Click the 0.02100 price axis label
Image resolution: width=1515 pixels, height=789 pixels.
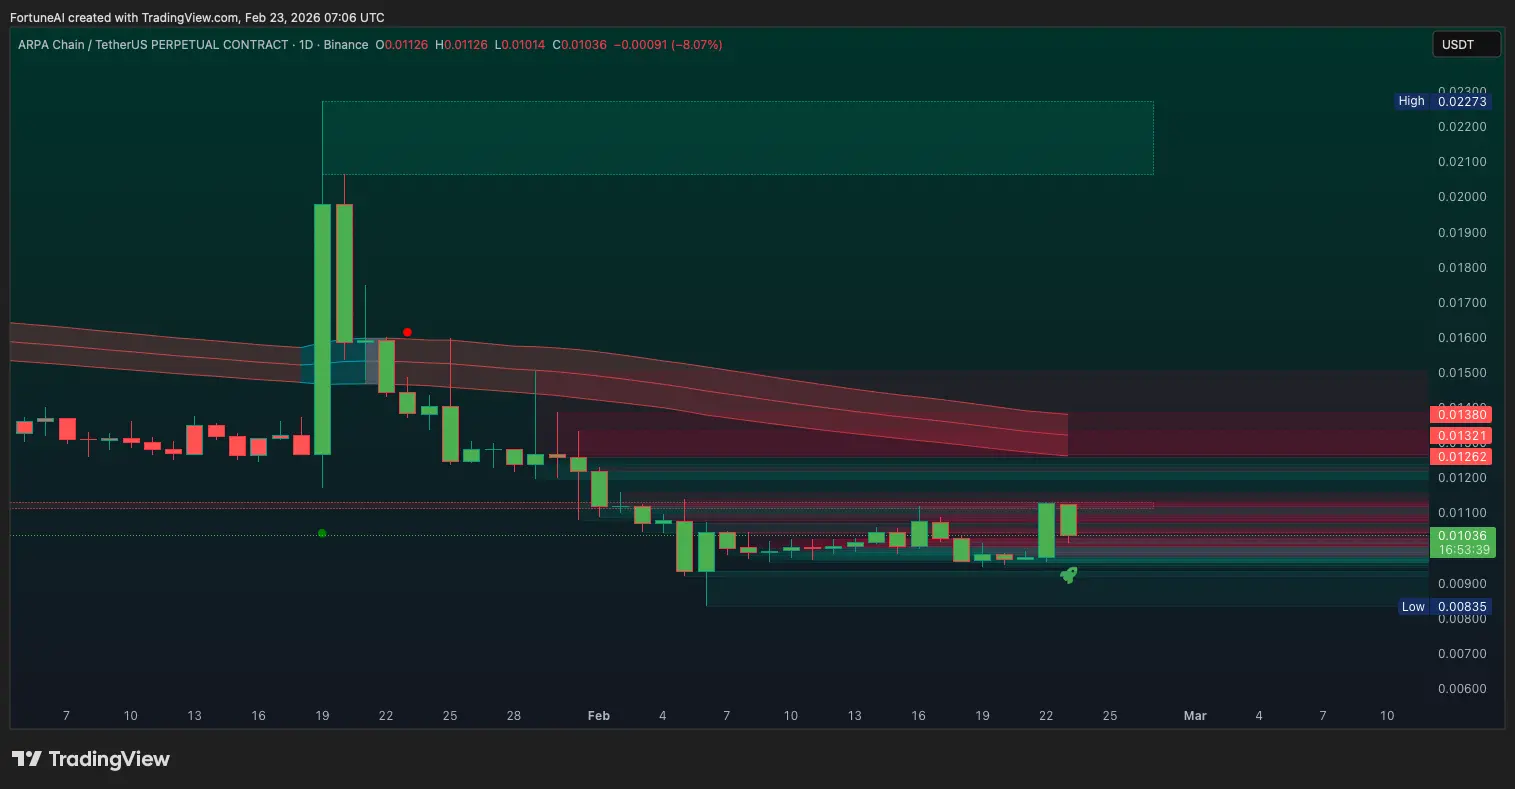pos(1462,162)
